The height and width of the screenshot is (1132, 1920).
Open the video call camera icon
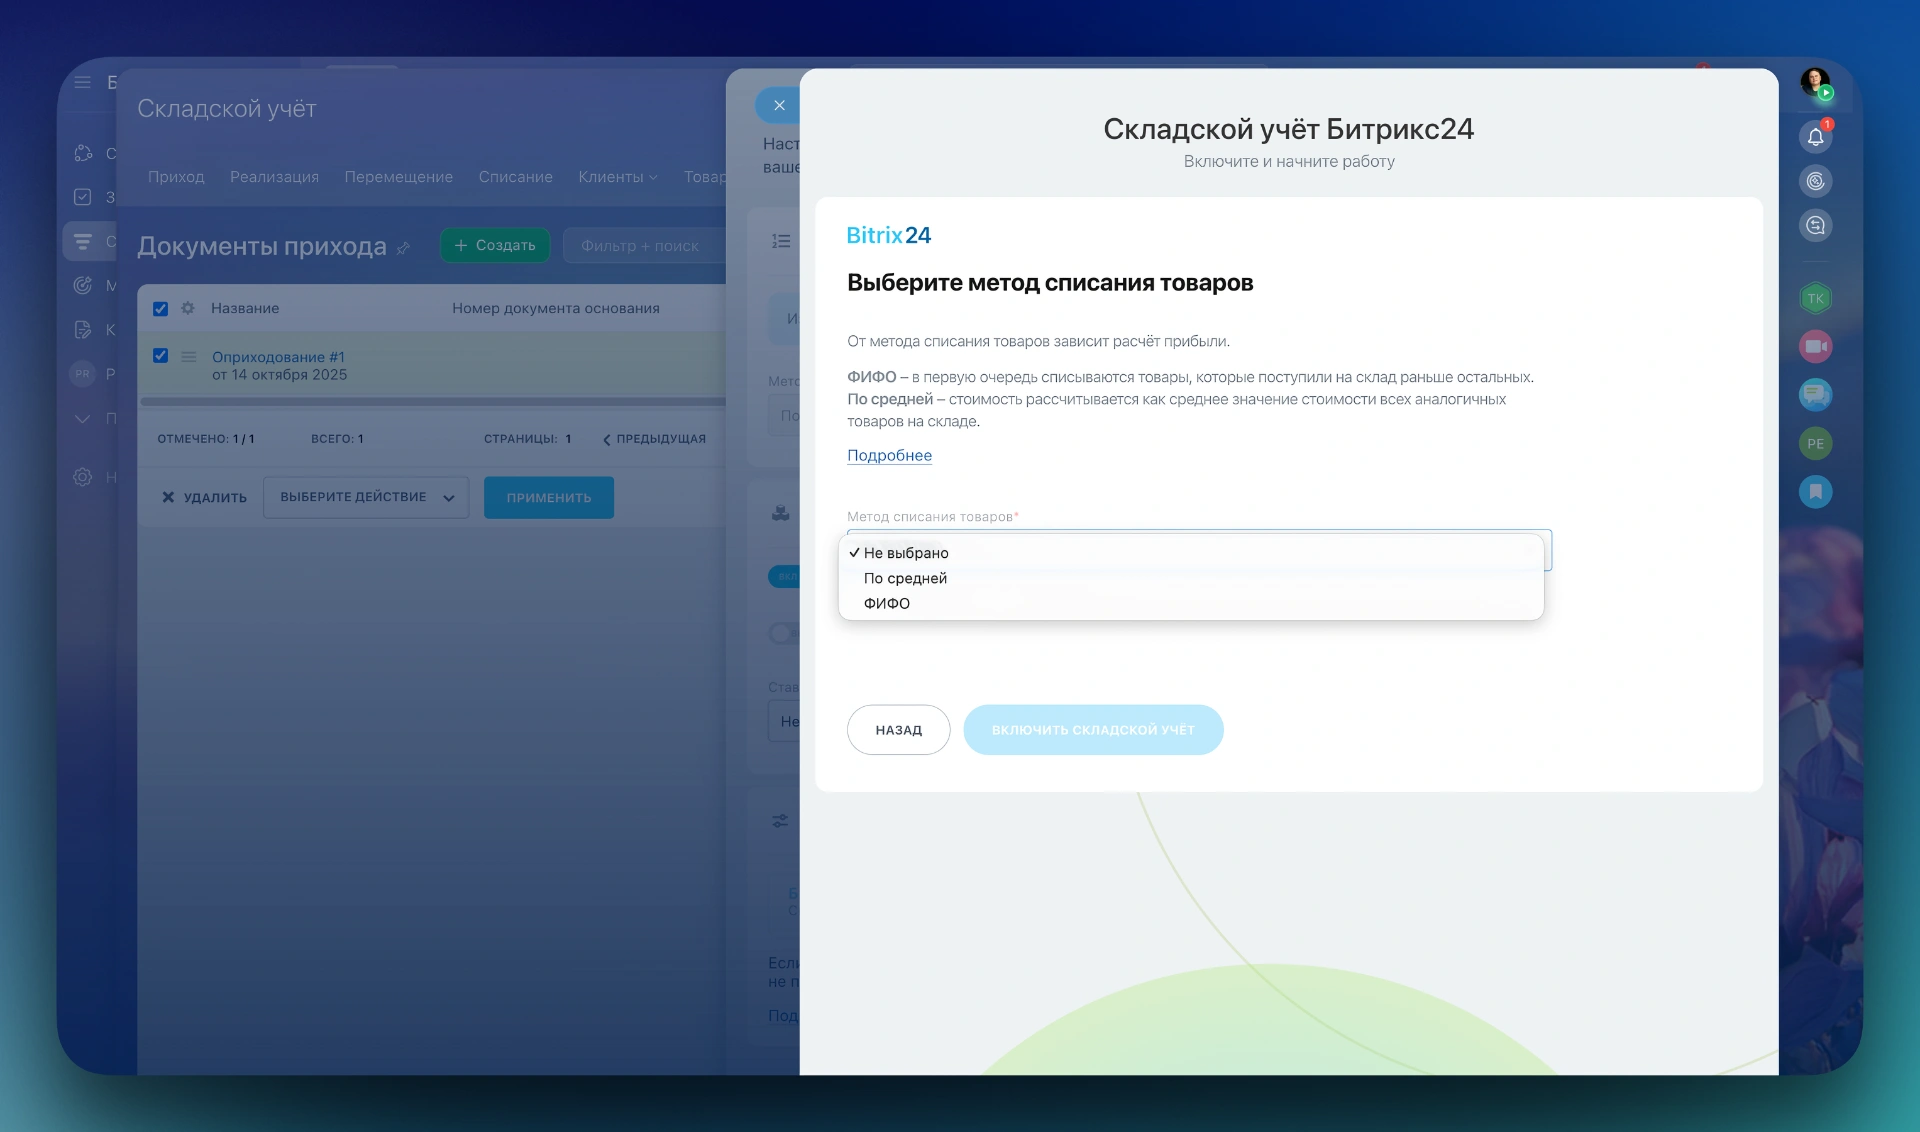(1815, 347)
